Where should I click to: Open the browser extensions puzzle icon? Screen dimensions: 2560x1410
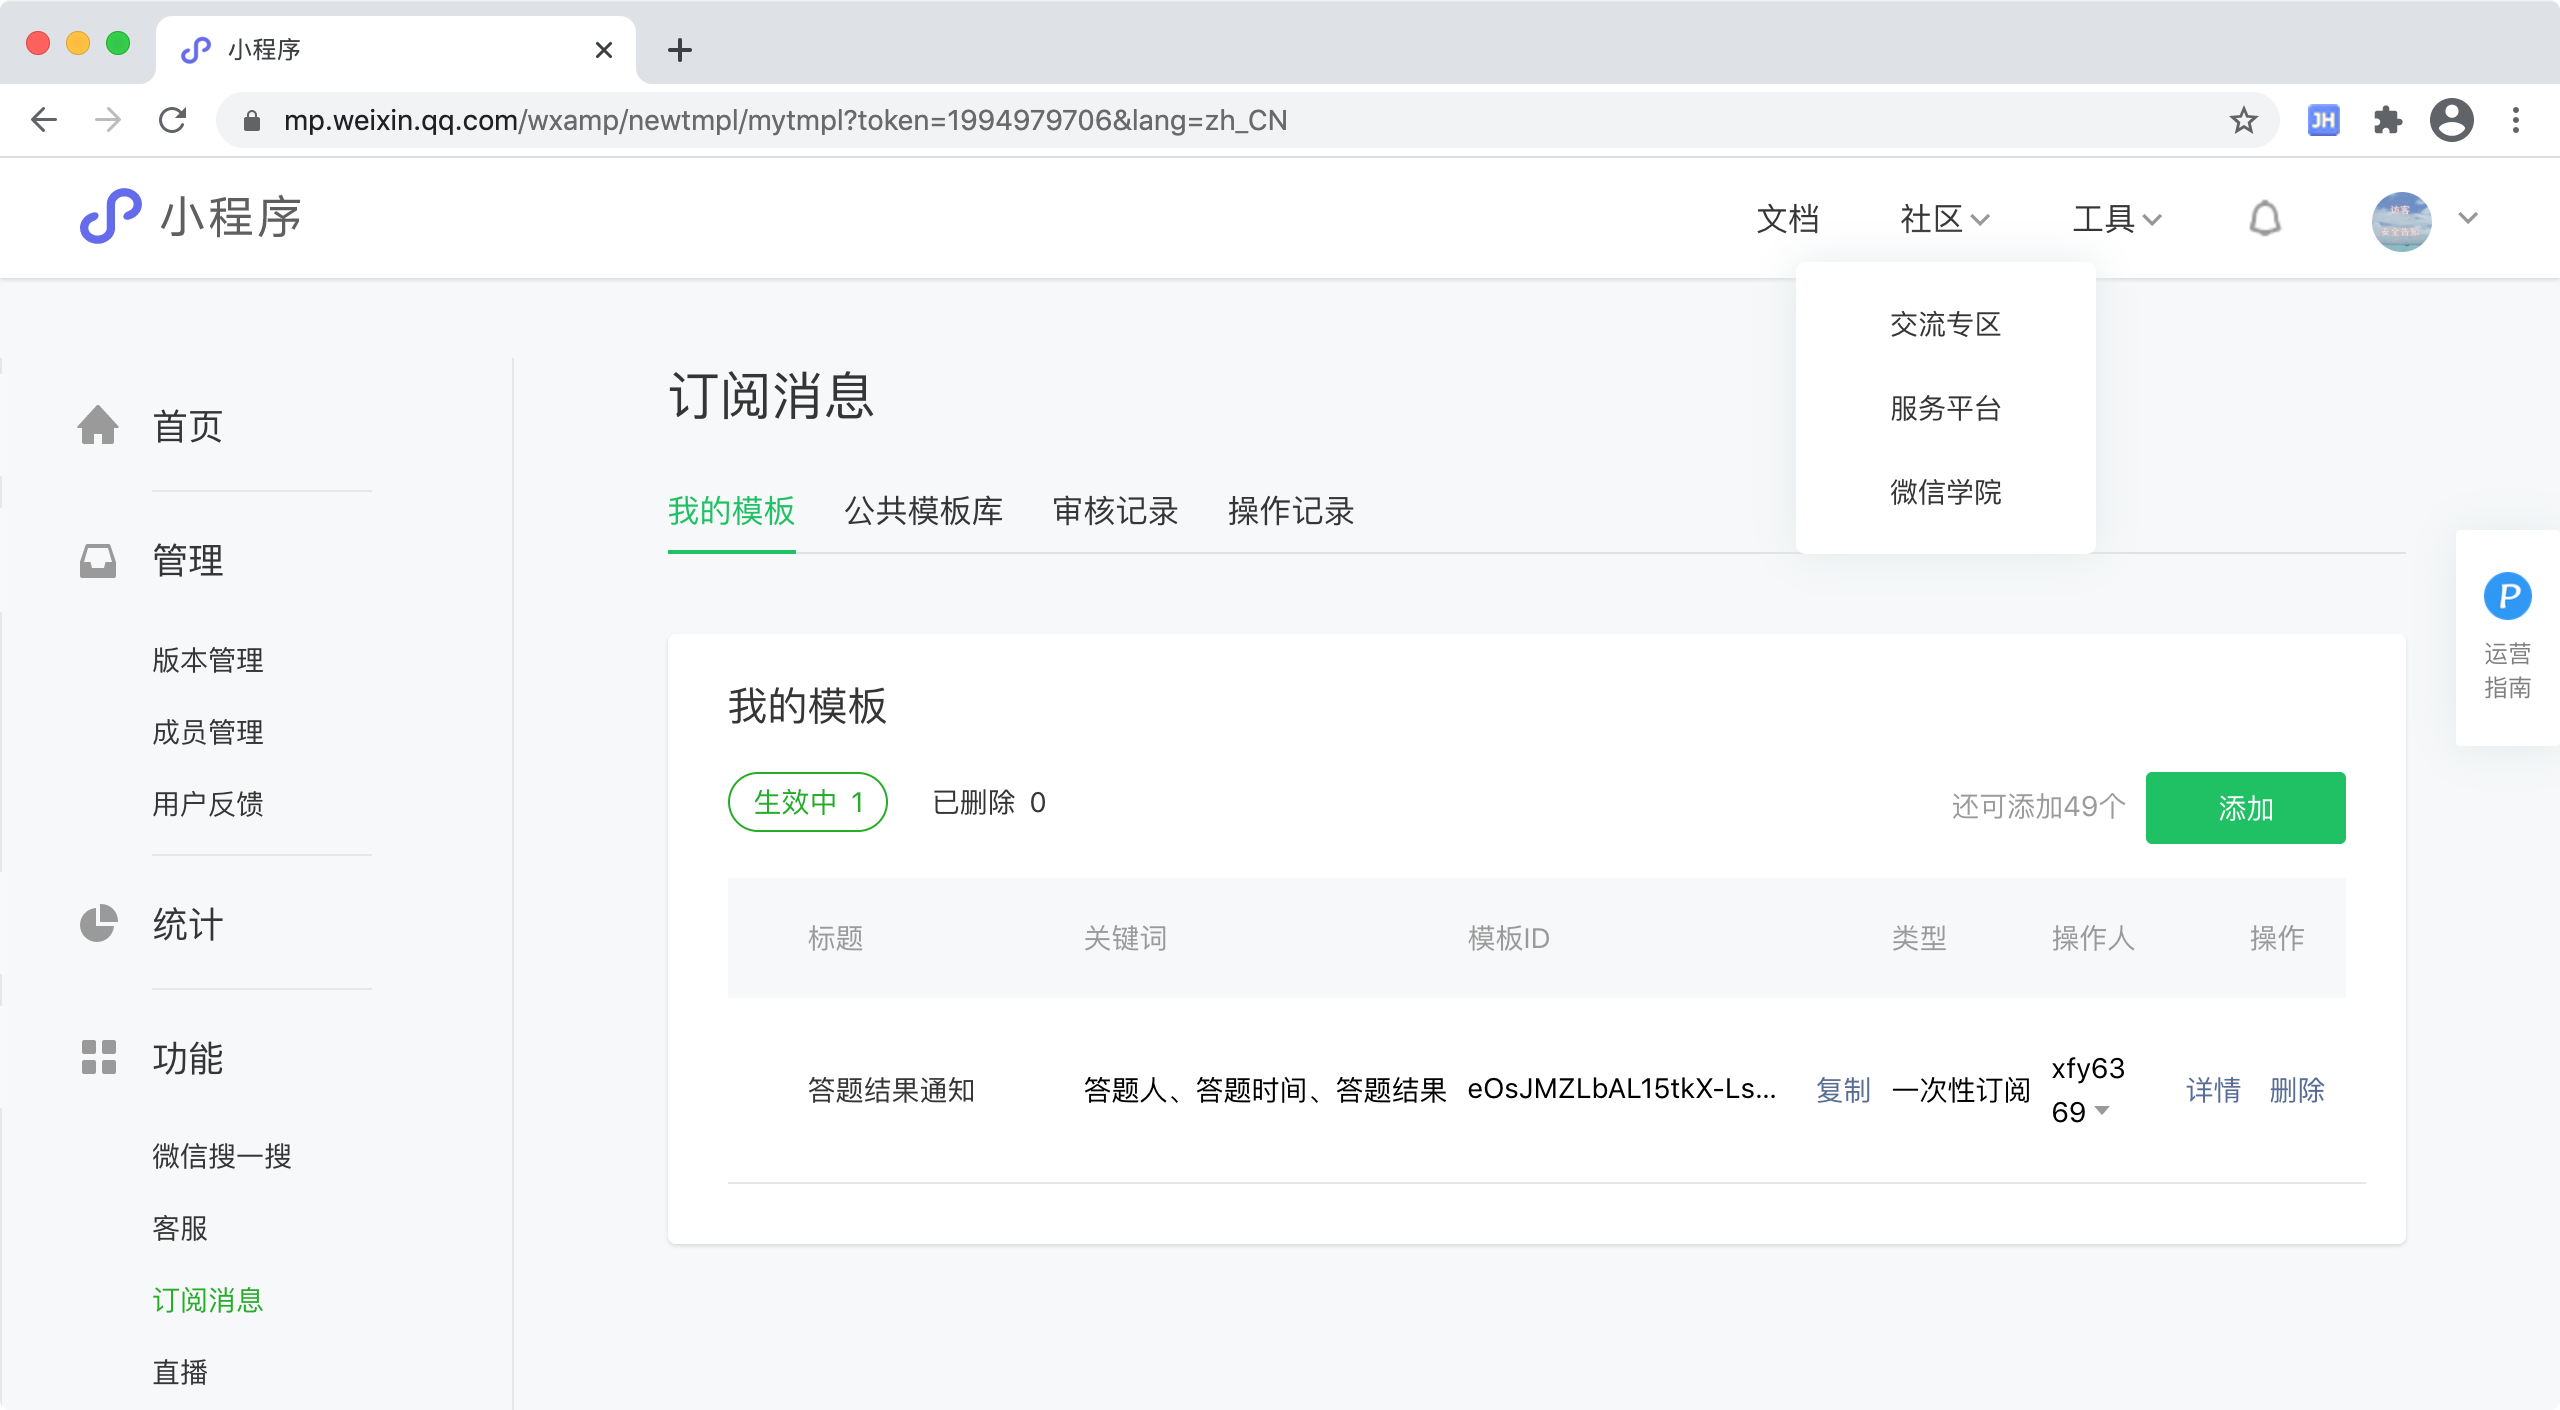(x=2387, y=121)
